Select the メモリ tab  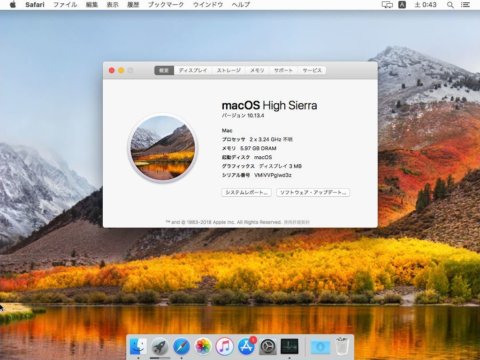click(x=257, y=70)
